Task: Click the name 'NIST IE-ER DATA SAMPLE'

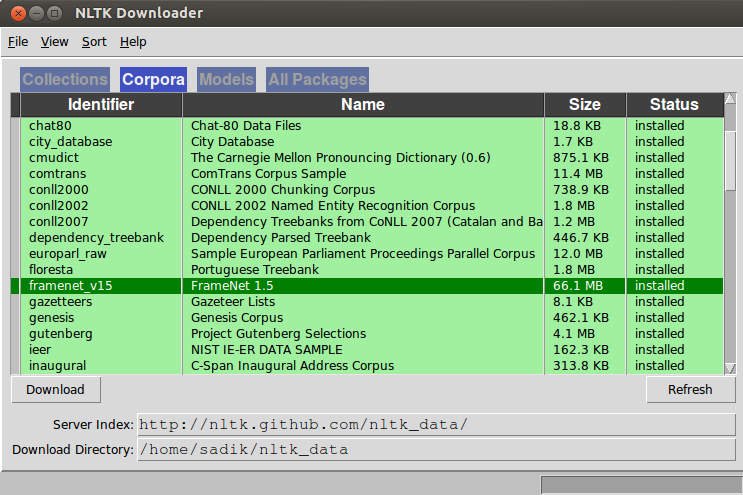Action: [x=267, y=350]
